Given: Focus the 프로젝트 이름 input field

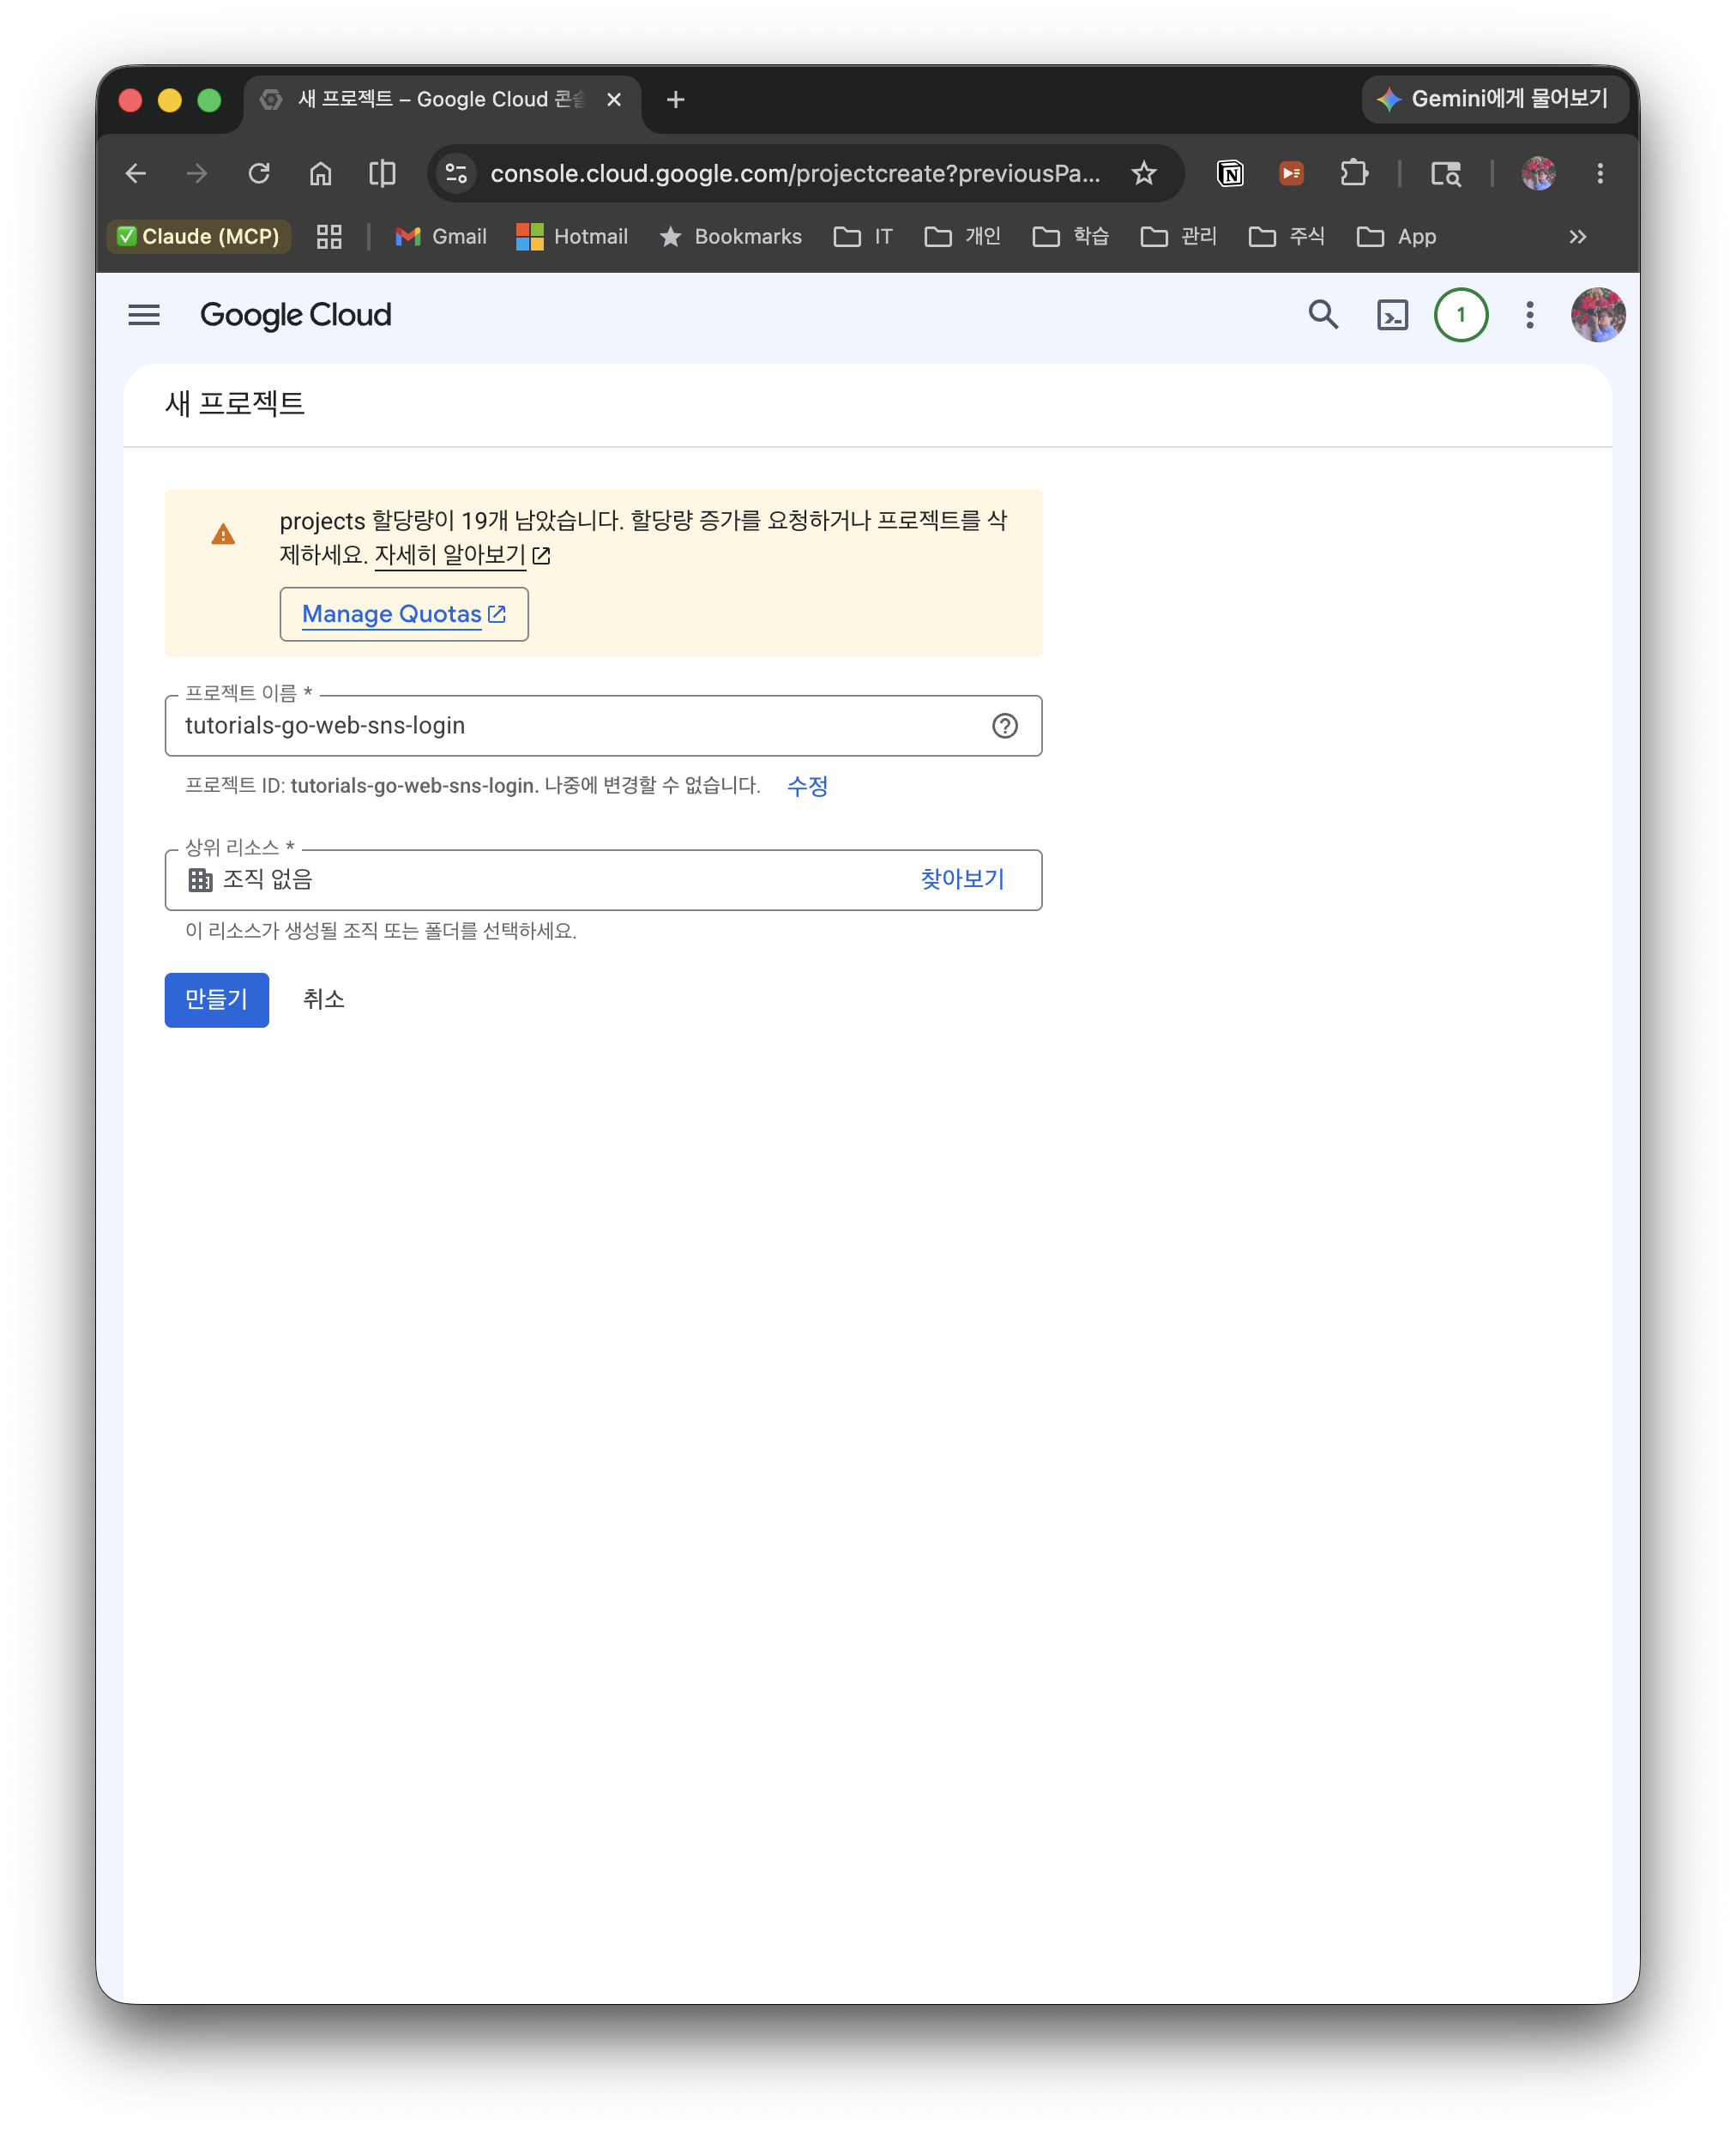Looking at the screenshot, I should pyautogui.click(x=603, y=726).
